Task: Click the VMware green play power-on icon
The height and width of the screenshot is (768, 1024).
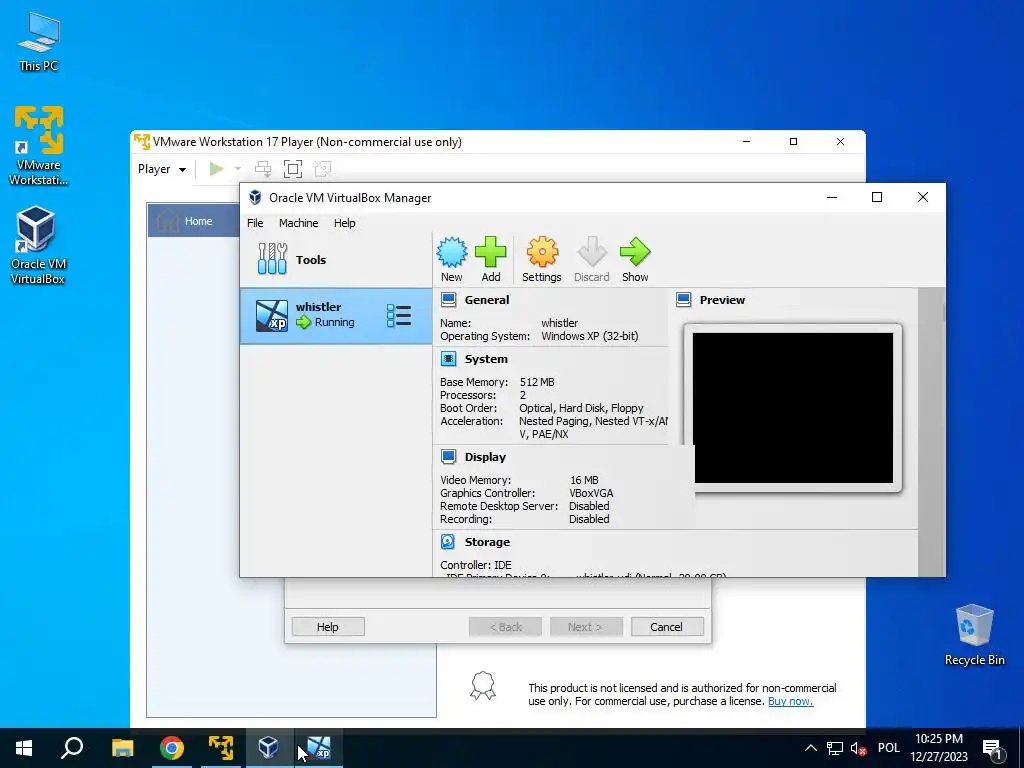Action: (216, 169)
